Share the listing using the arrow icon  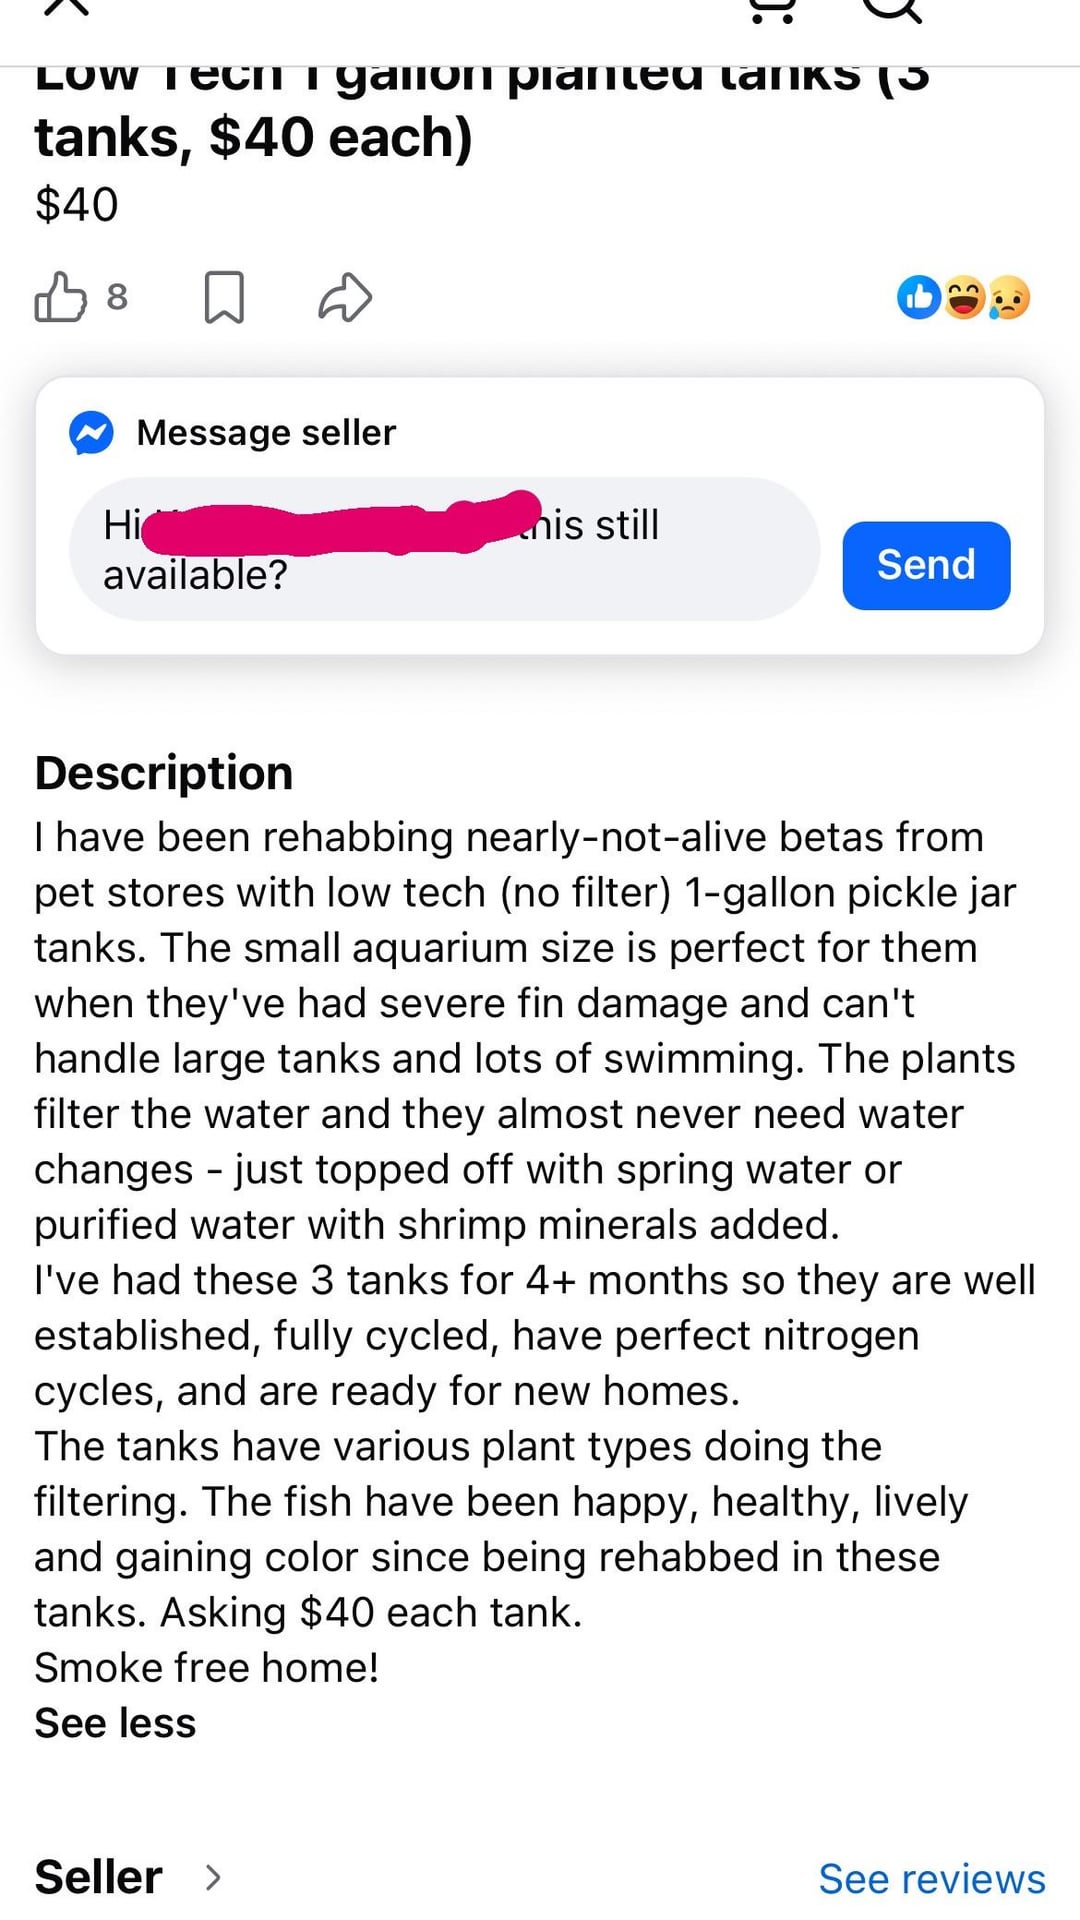(345, 297)
